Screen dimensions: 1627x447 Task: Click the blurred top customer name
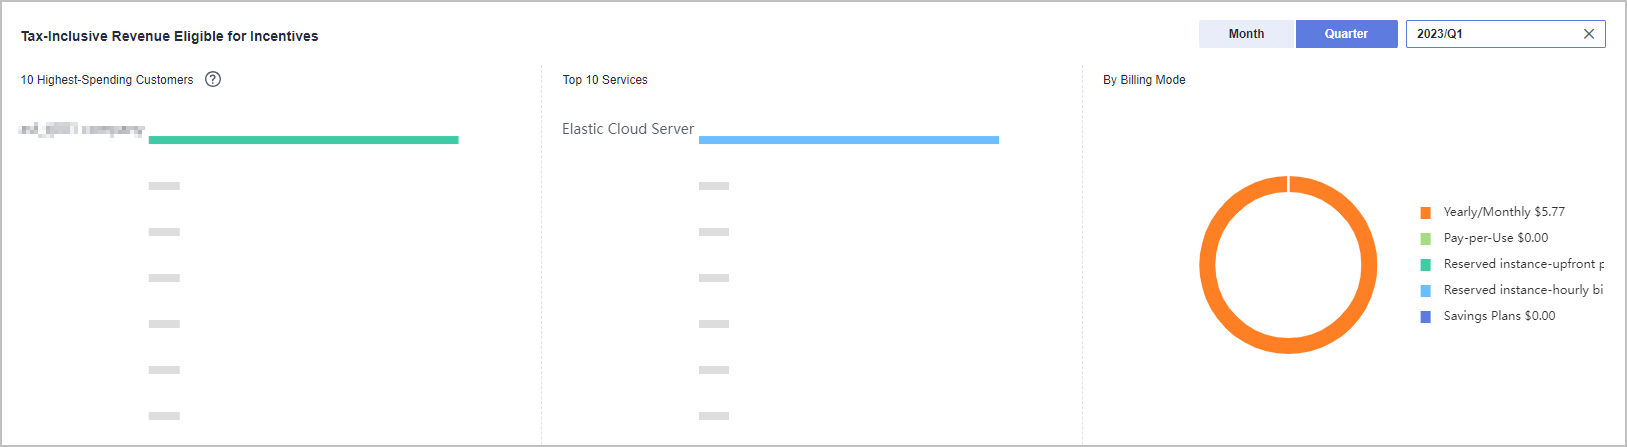tap(82, 130)
